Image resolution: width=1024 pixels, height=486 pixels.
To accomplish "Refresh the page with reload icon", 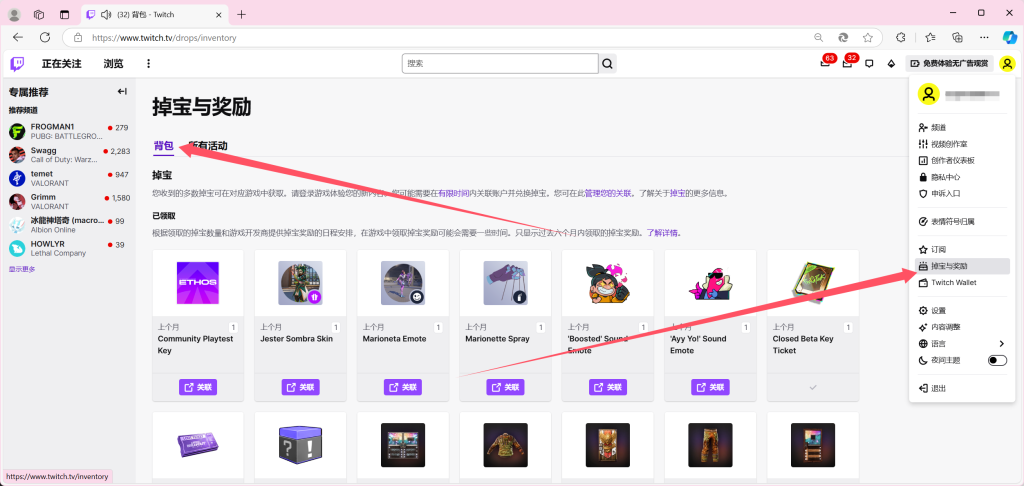I will [45, 37].
